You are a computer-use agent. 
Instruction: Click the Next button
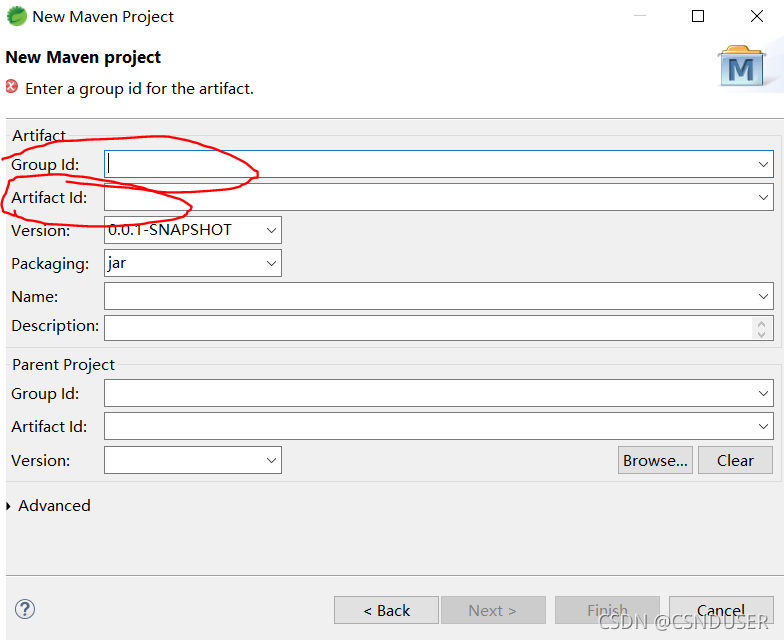pyautogui.click(x=493, y=610)
